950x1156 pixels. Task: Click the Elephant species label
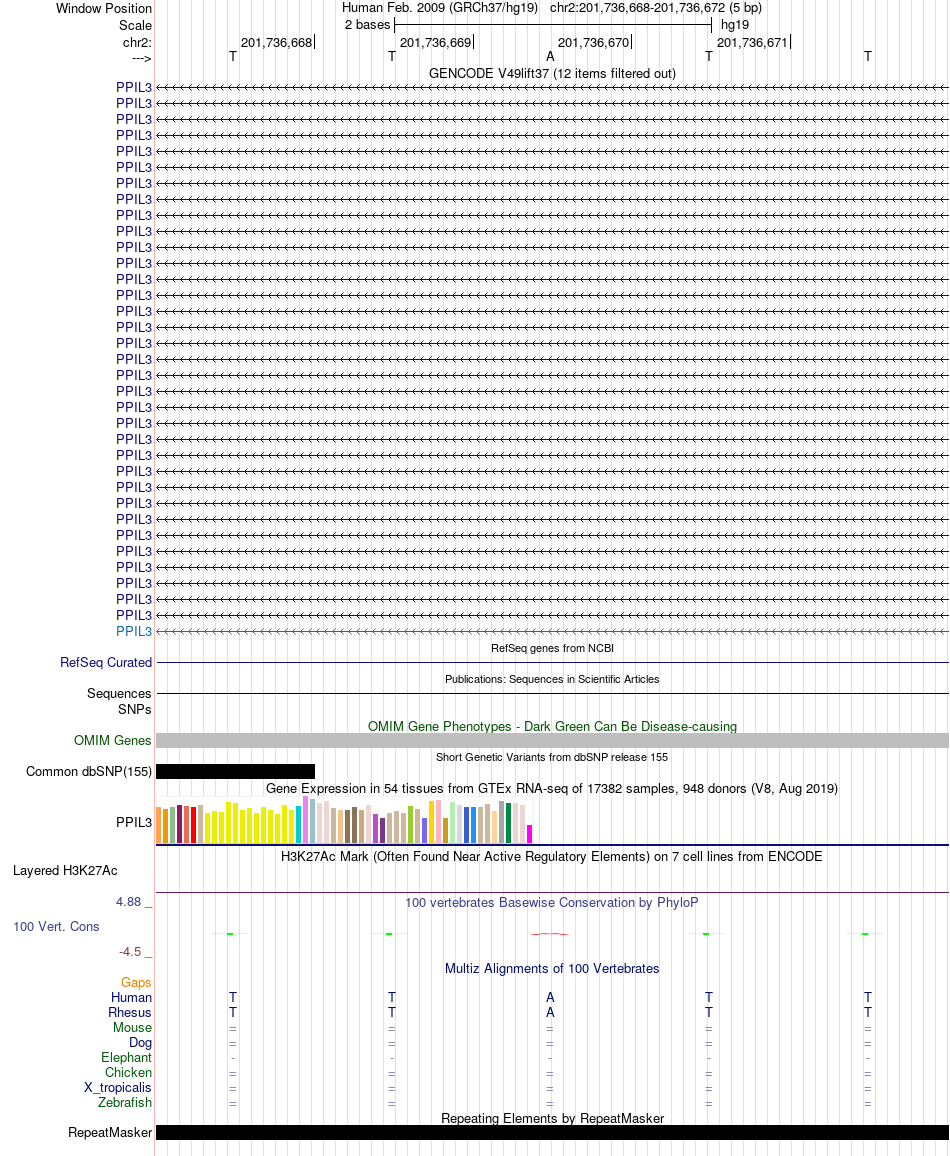[126, 1058]
